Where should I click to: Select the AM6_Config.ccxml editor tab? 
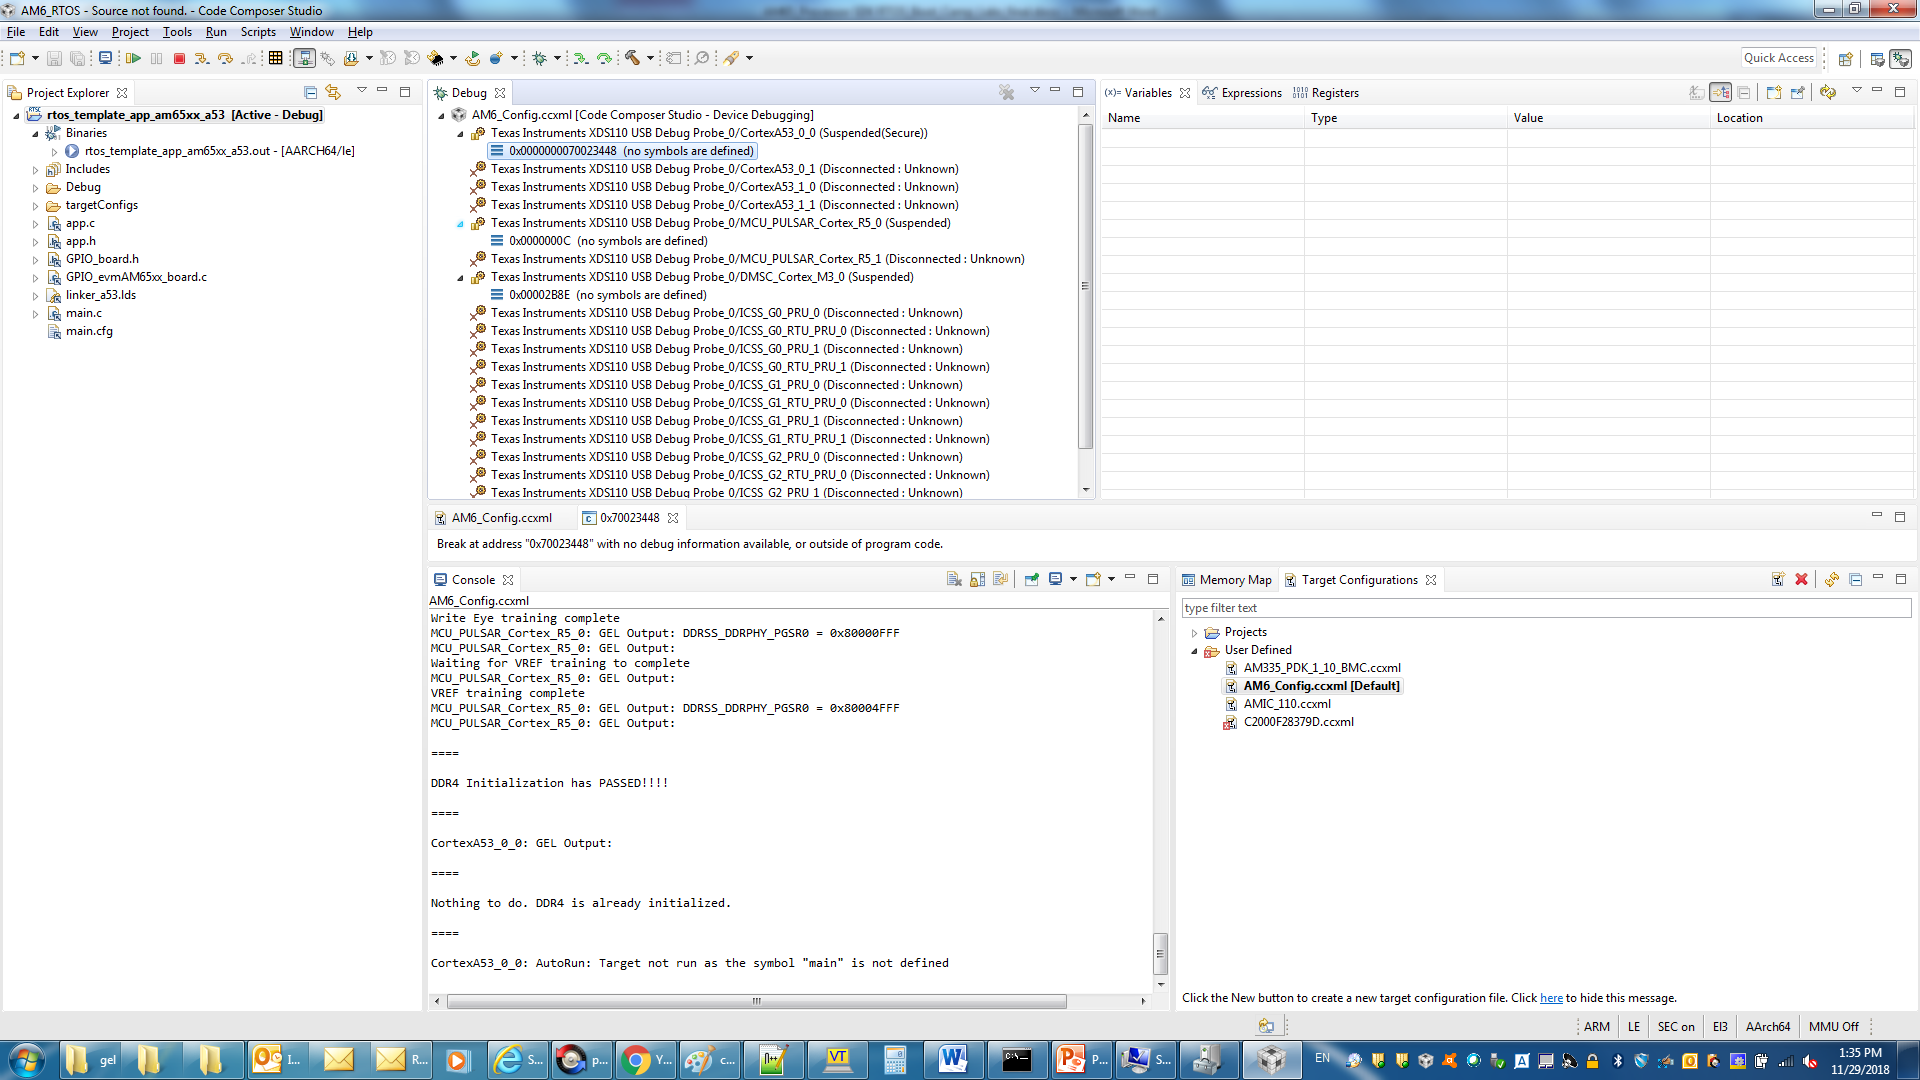[493, 518]
